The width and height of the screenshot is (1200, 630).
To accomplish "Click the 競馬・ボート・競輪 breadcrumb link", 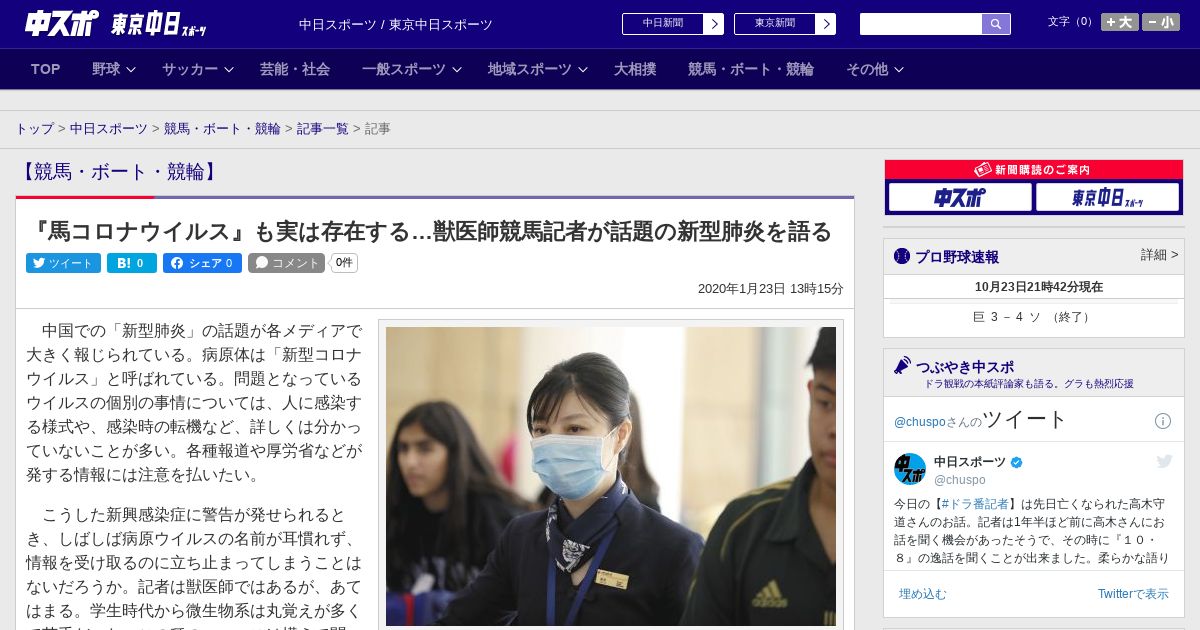I will 222,129.
